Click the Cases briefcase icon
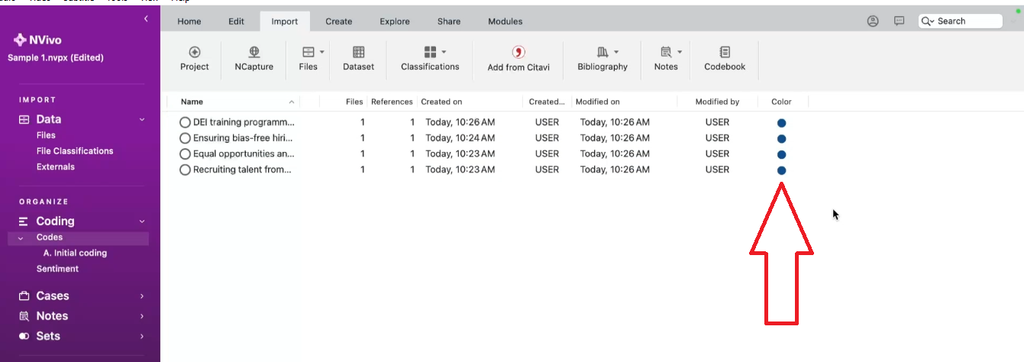1024x362 pixels. [24, 296]
